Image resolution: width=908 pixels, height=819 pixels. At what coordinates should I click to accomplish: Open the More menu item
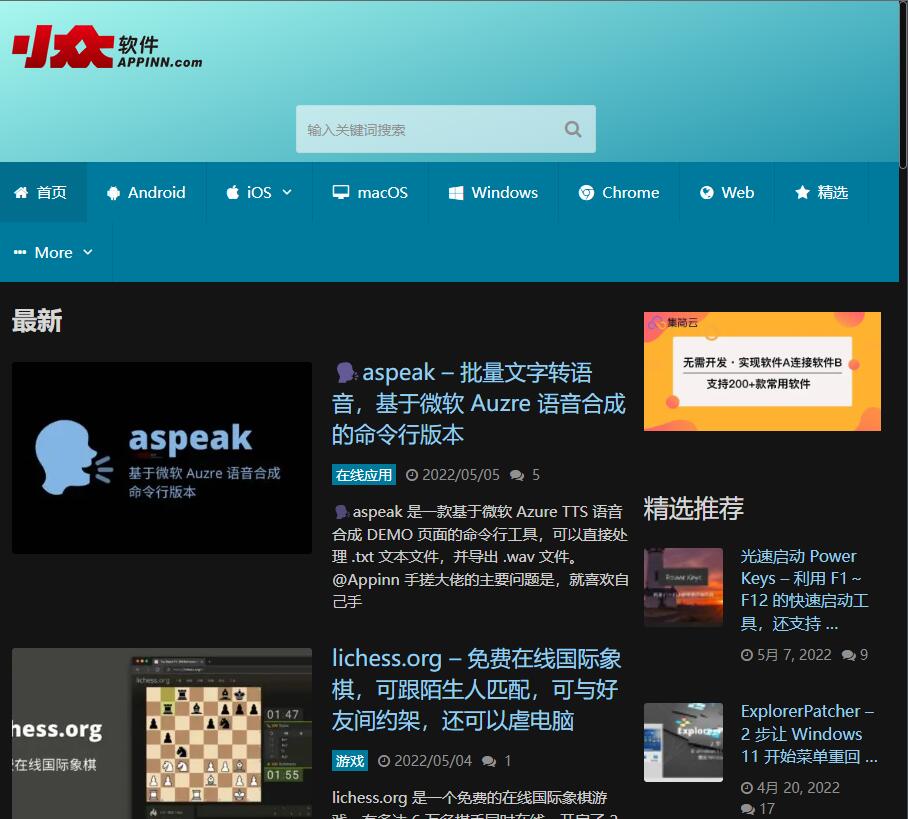[53, 253]
